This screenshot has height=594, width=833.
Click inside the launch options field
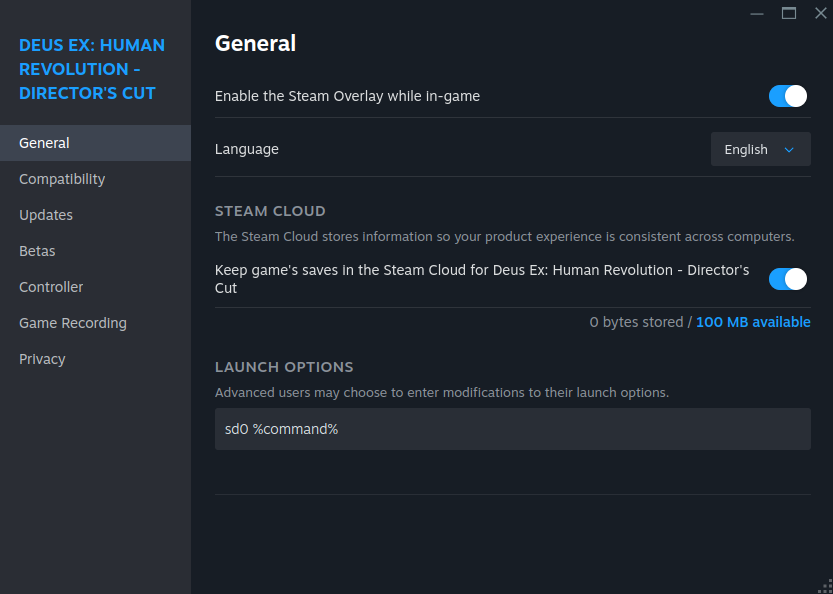[512, 428]
